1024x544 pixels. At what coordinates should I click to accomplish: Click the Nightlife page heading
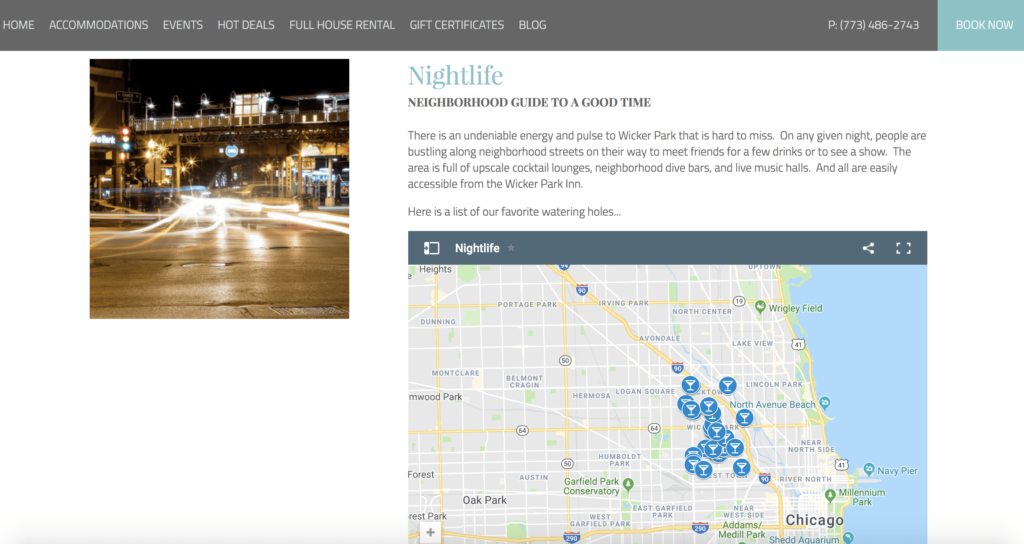455,75
